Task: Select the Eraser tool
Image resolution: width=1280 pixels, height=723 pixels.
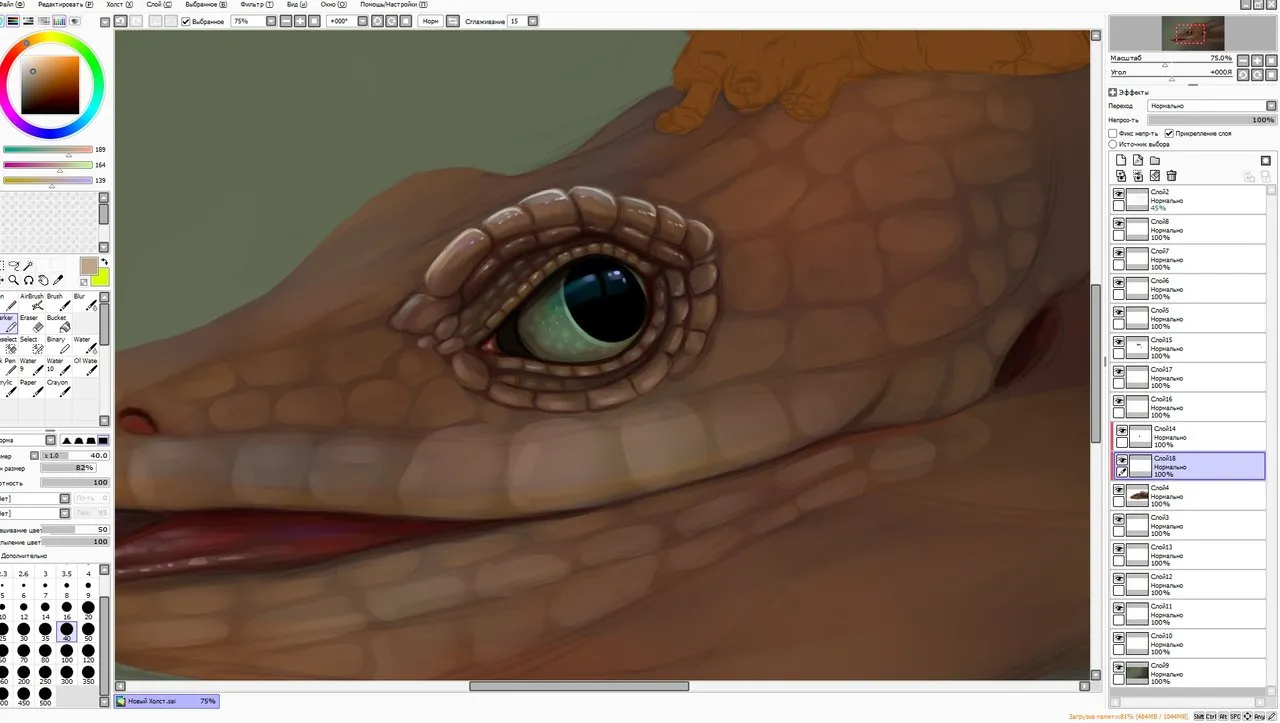Action: [33, 324]
